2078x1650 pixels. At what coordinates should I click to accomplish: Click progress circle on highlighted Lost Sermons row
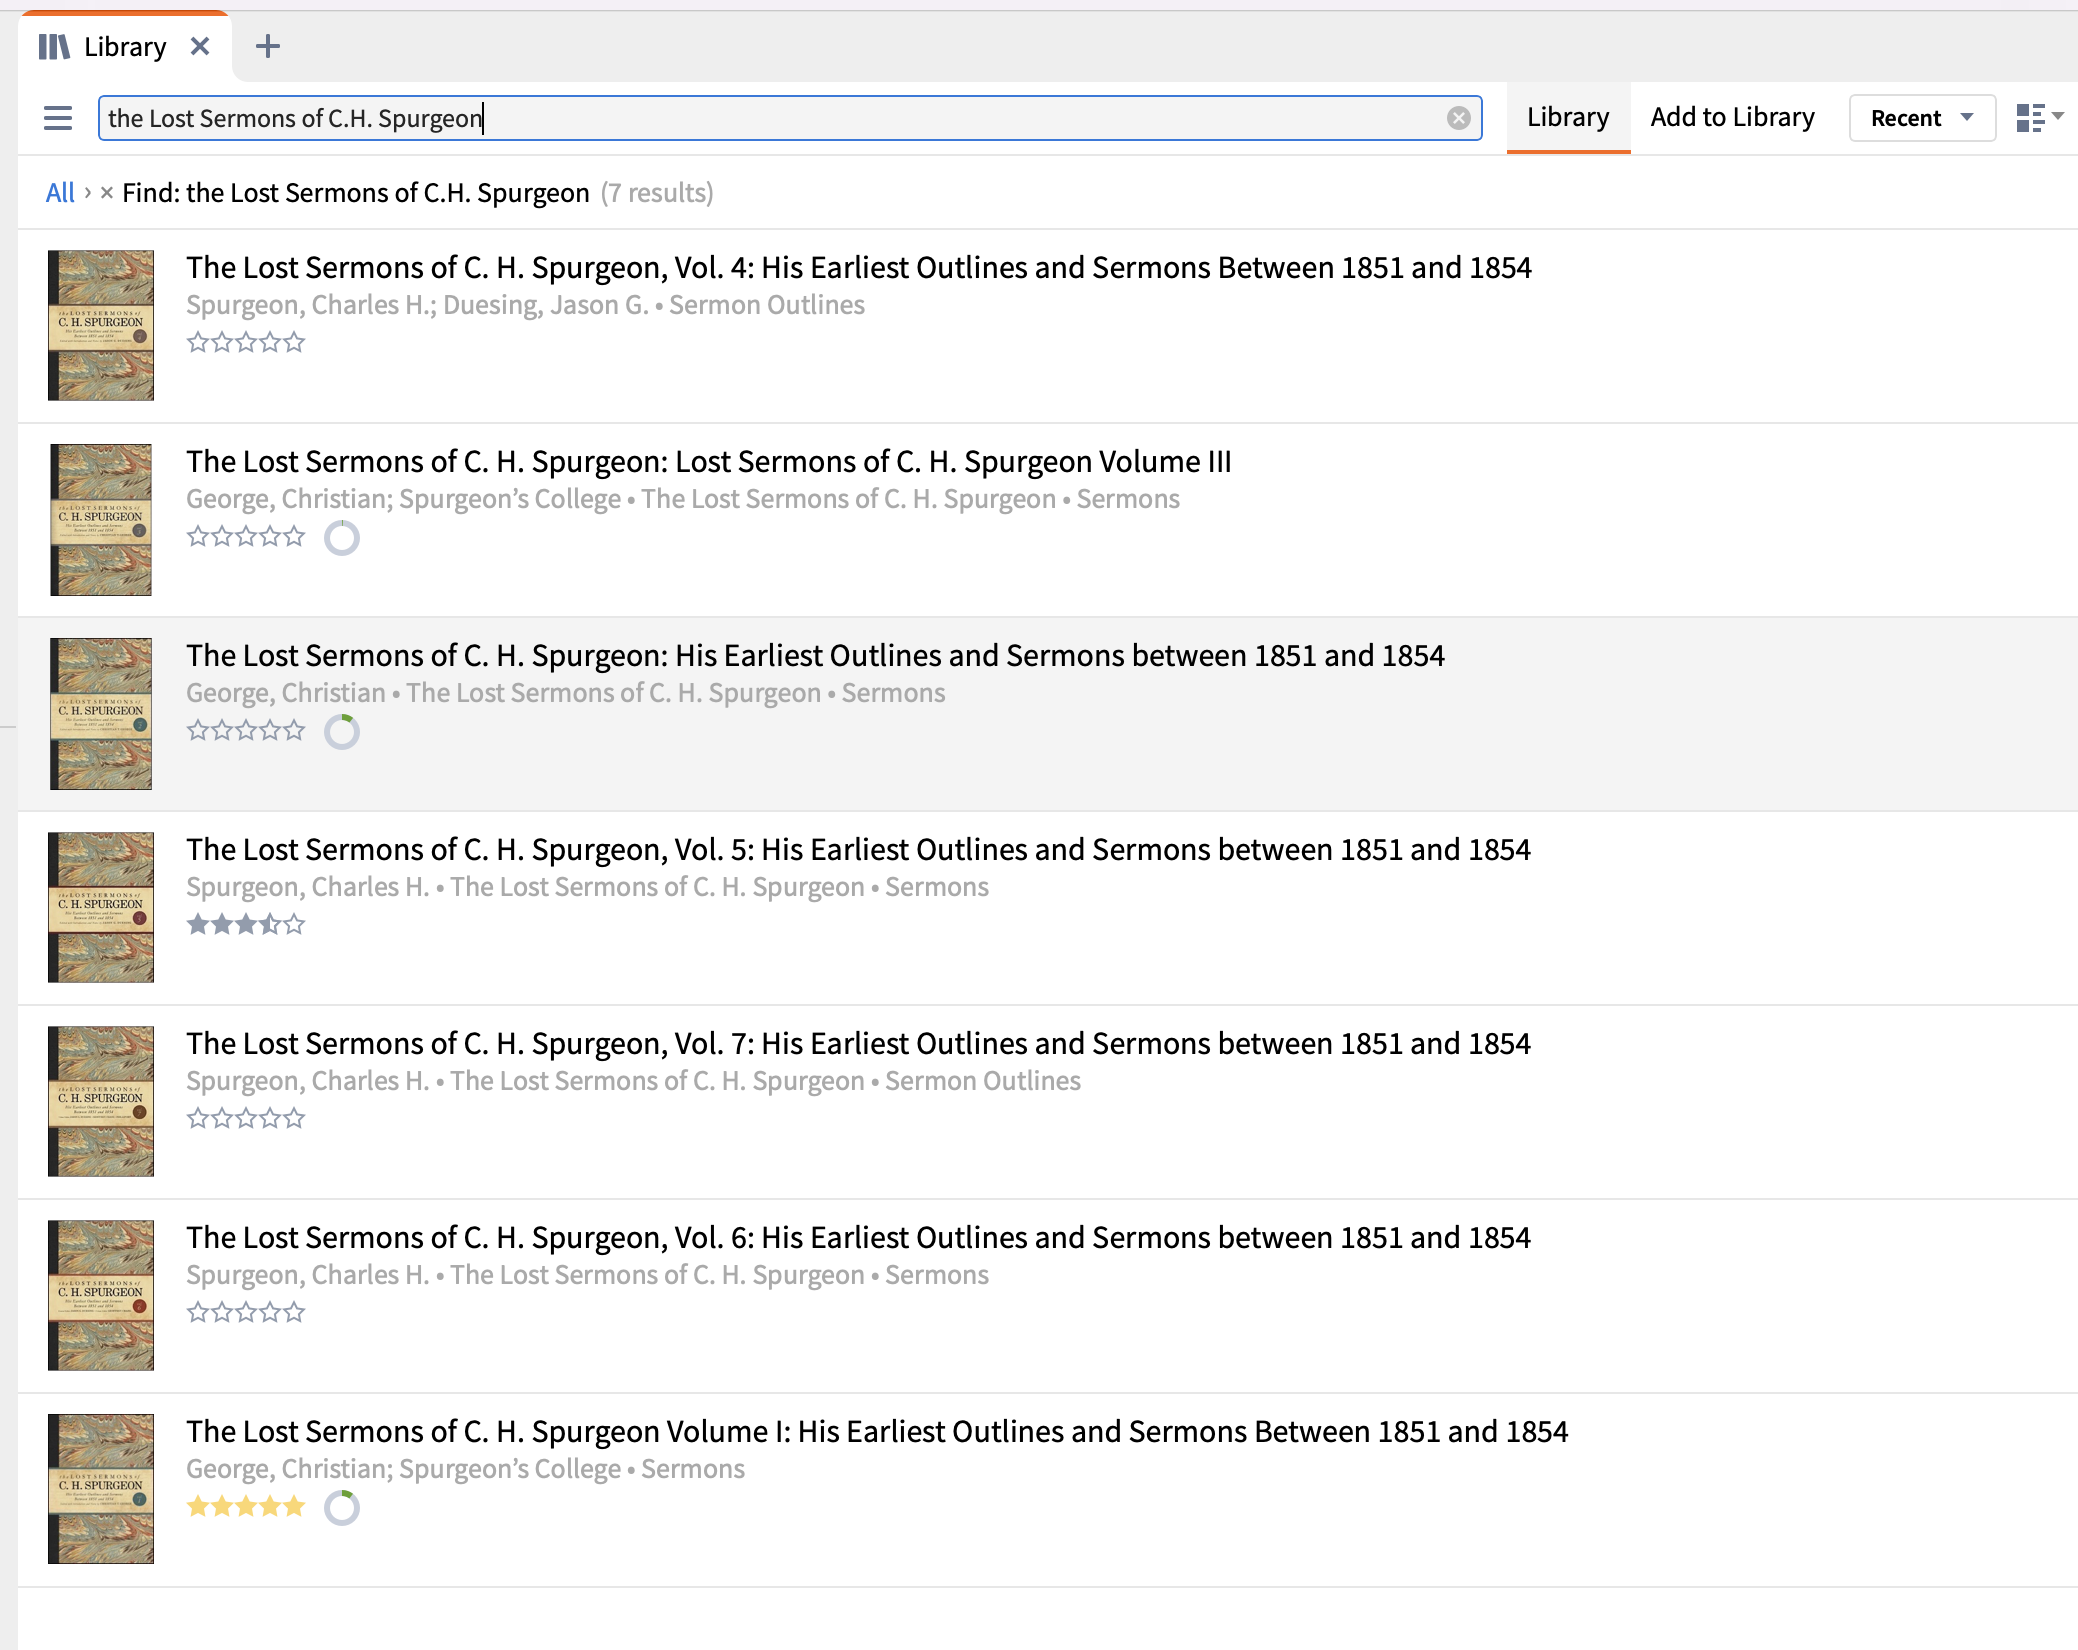(342, 732)
